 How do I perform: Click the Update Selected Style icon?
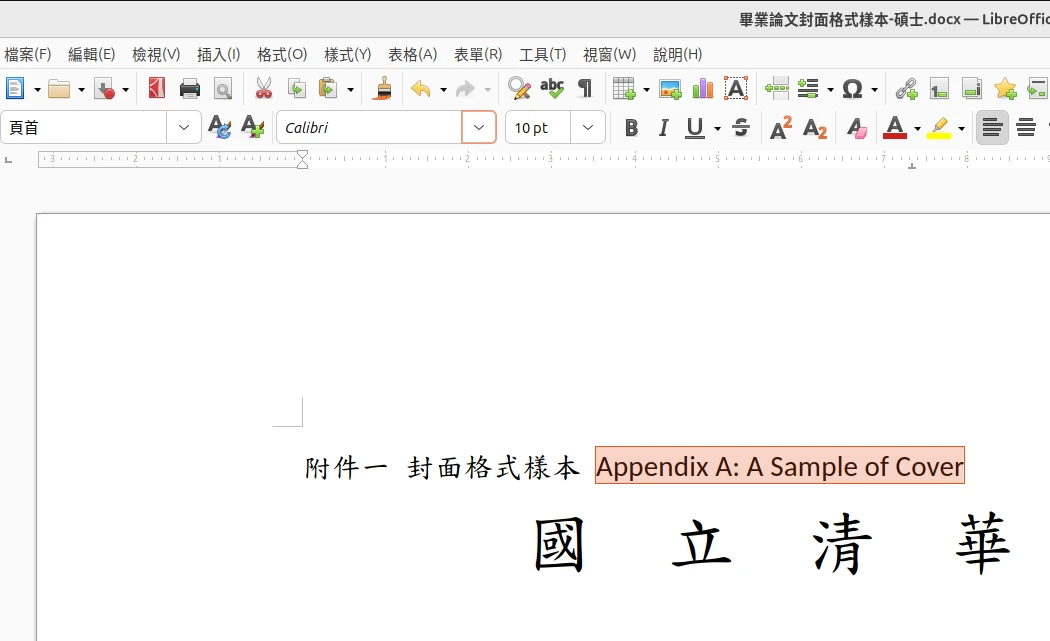[219, 127]
